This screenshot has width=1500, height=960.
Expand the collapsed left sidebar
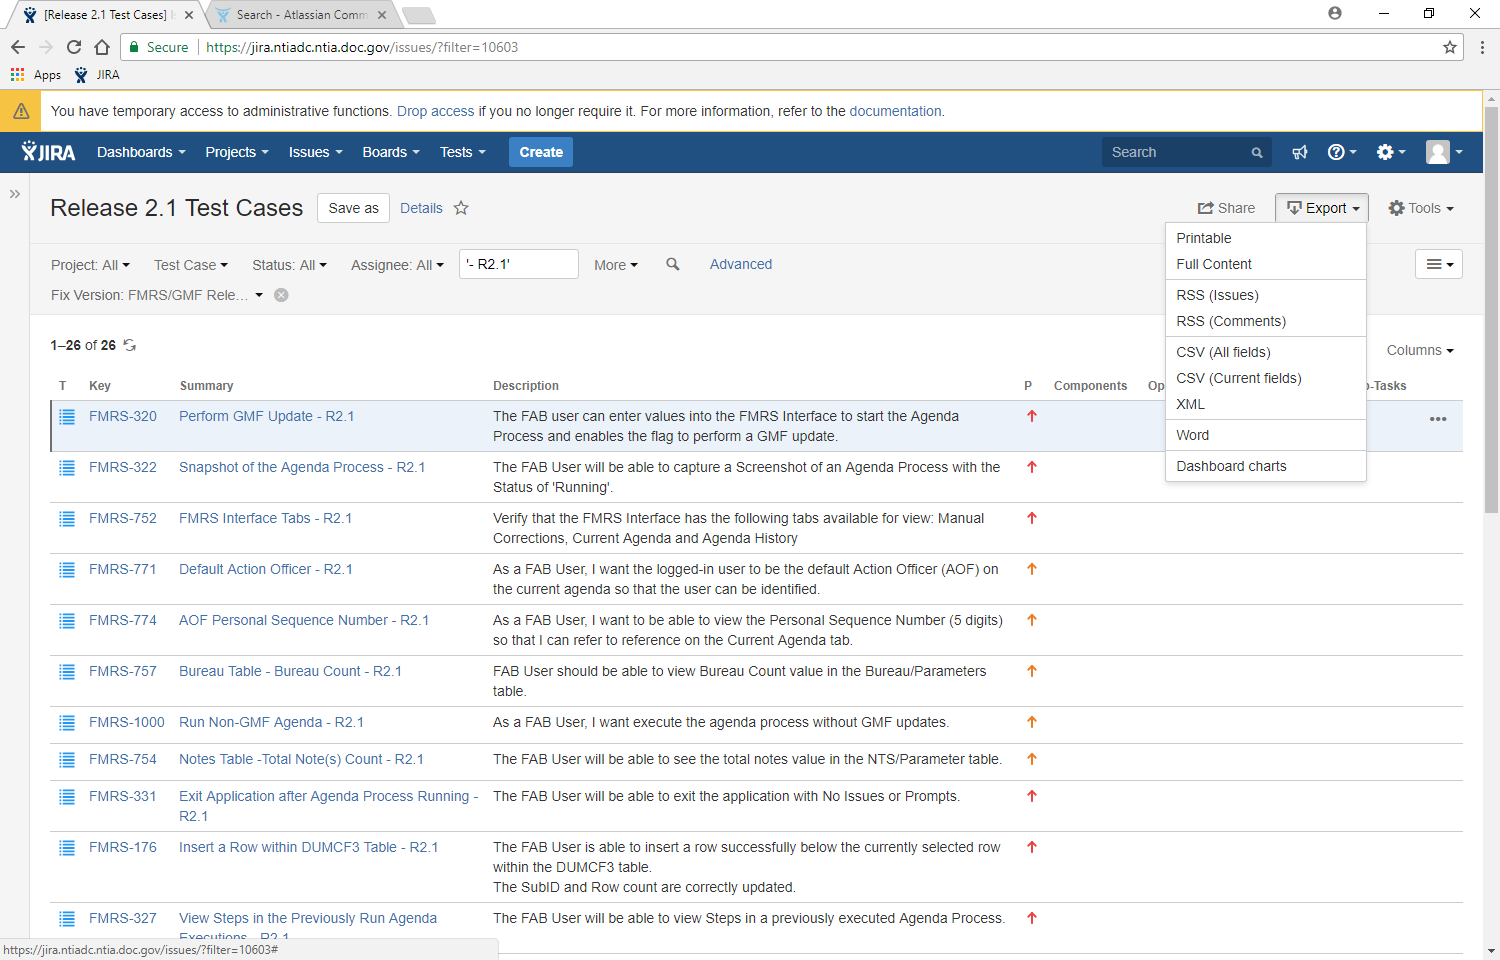[x=15, y=194]
